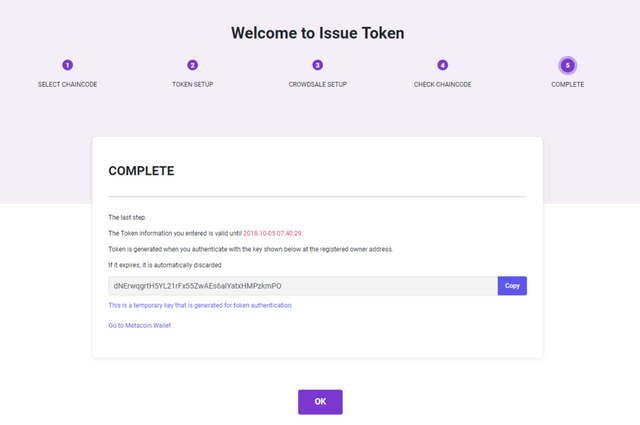Select the step 3 circle icon
640x425 pixels.
[318, 65]
